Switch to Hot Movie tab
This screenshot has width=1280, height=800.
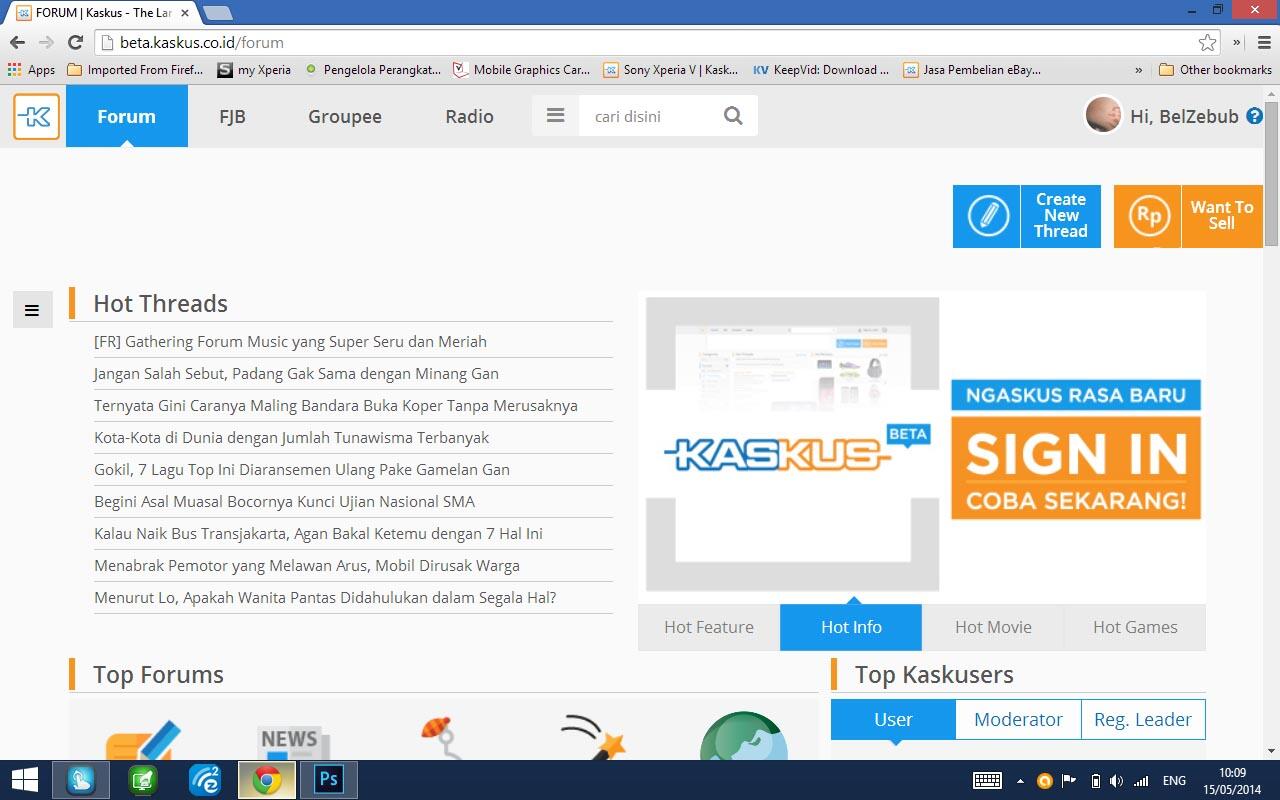[993, 627]
